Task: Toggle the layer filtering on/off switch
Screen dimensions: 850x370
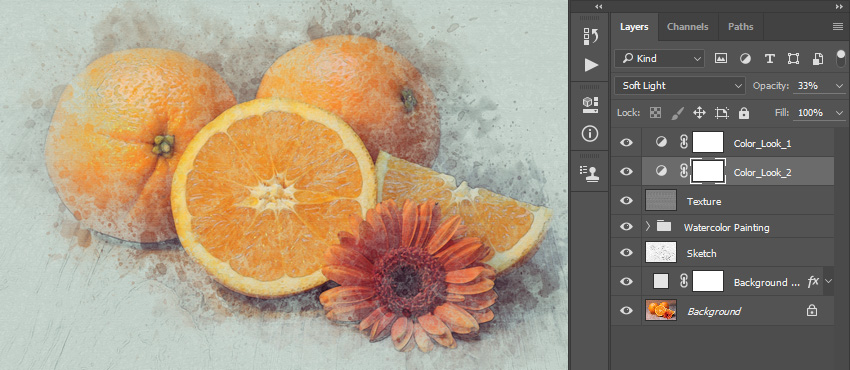Action: tap(841, 58)
